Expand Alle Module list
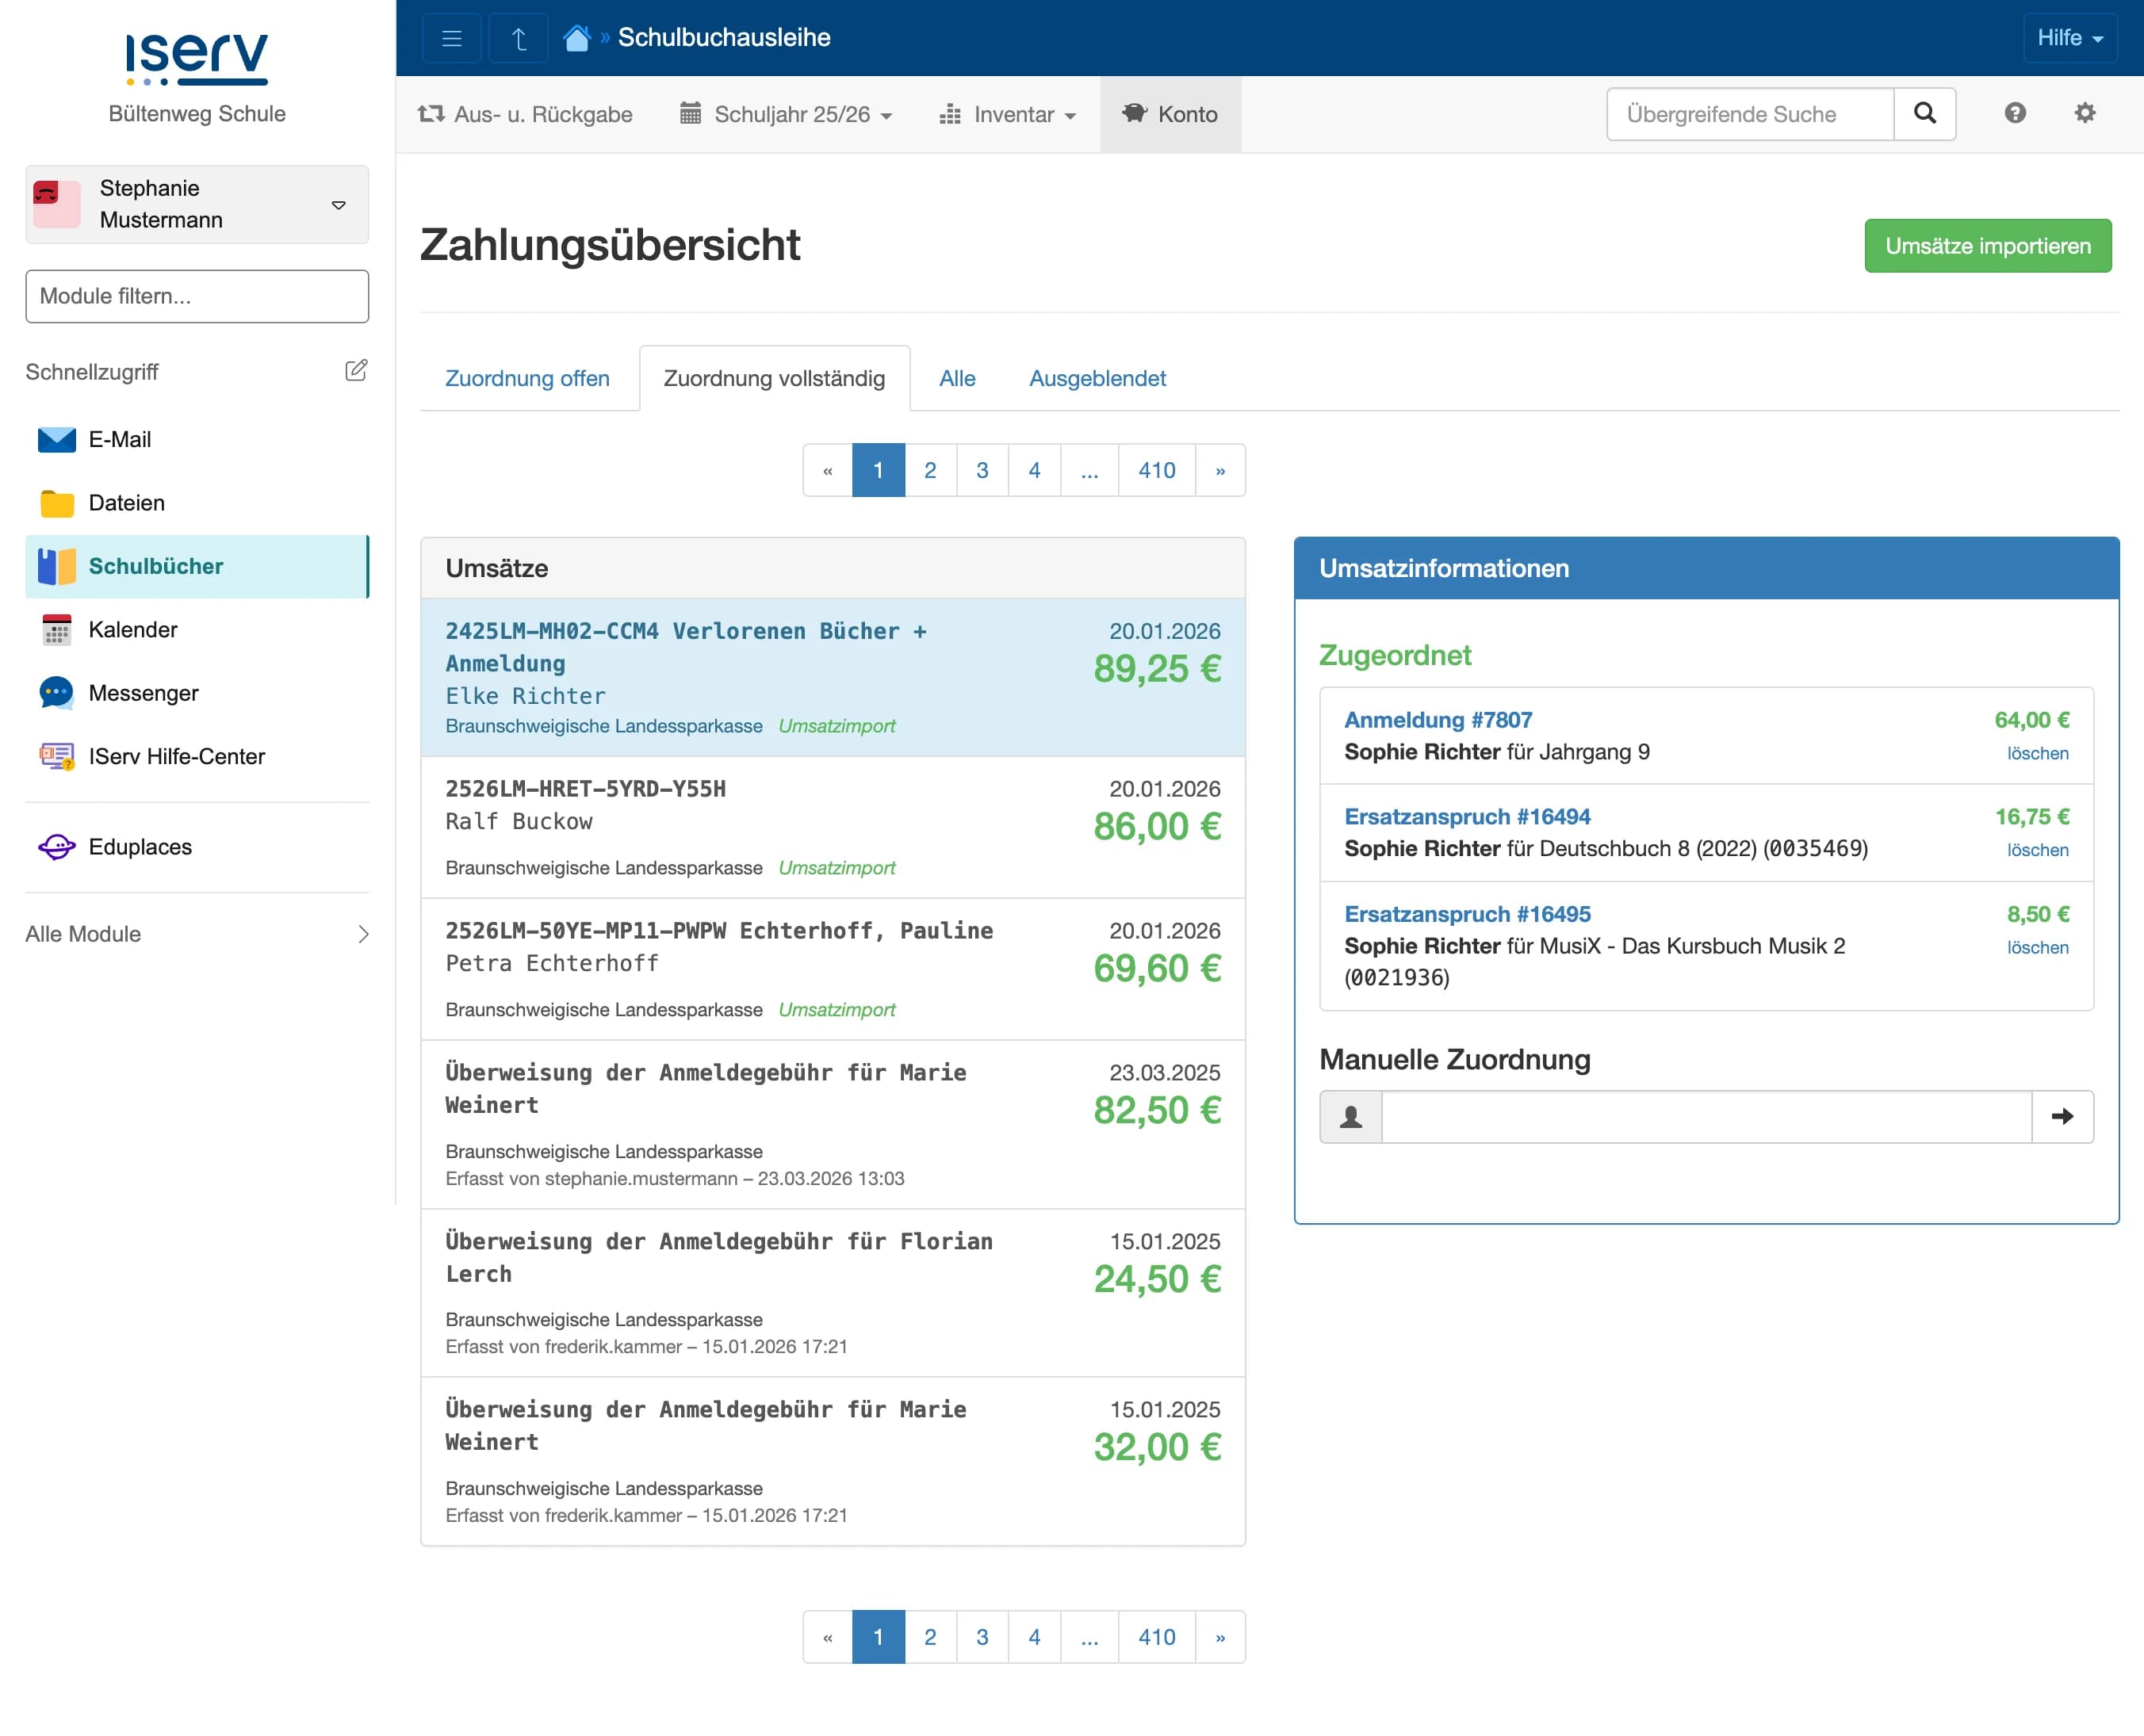 point(197,934)
